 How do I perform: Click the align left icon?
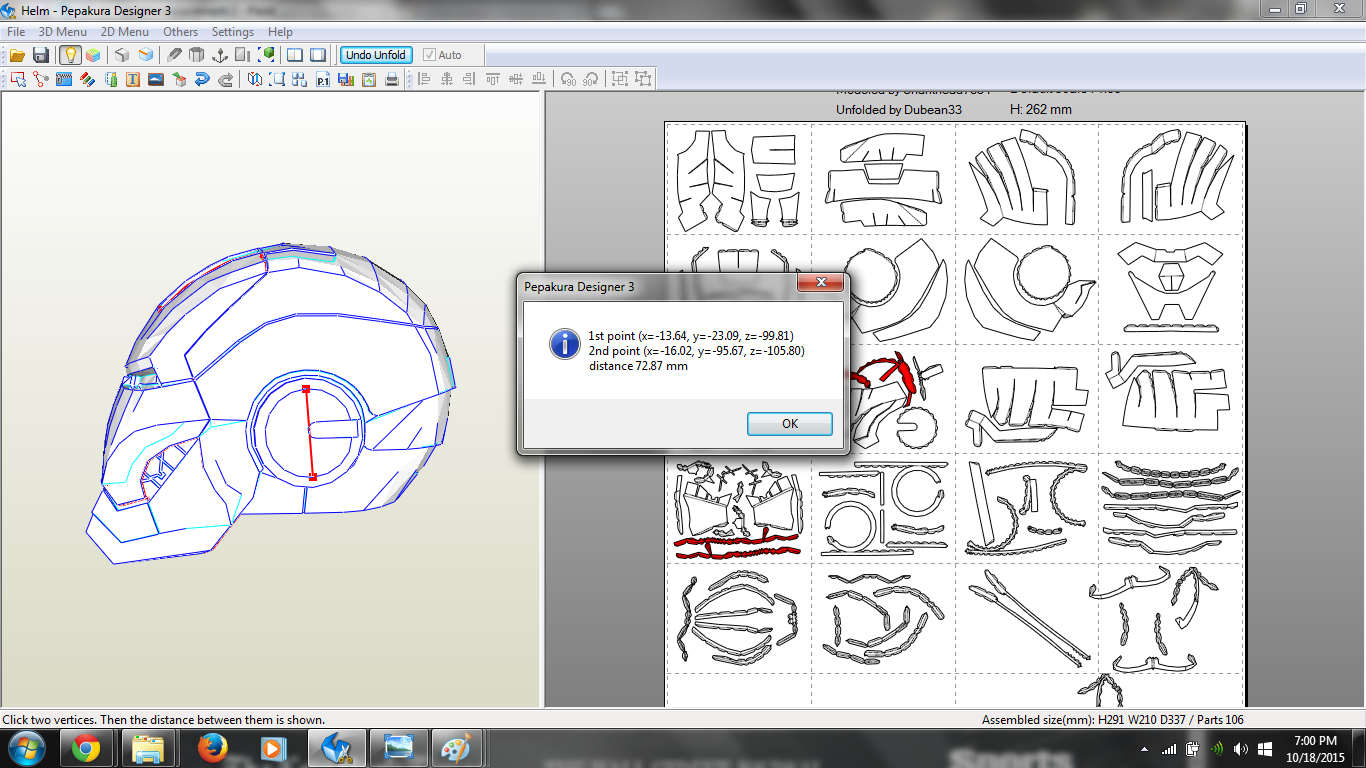424,79
